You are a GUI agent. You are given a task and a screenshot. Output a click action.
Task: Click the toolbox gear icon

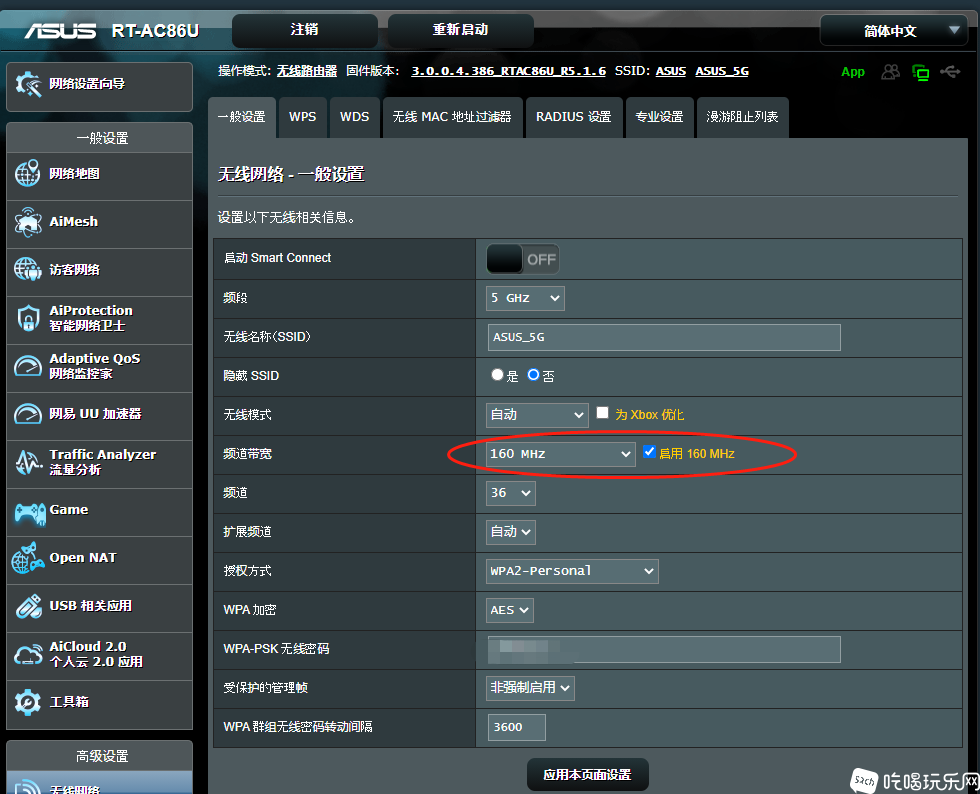coord(28,702)
